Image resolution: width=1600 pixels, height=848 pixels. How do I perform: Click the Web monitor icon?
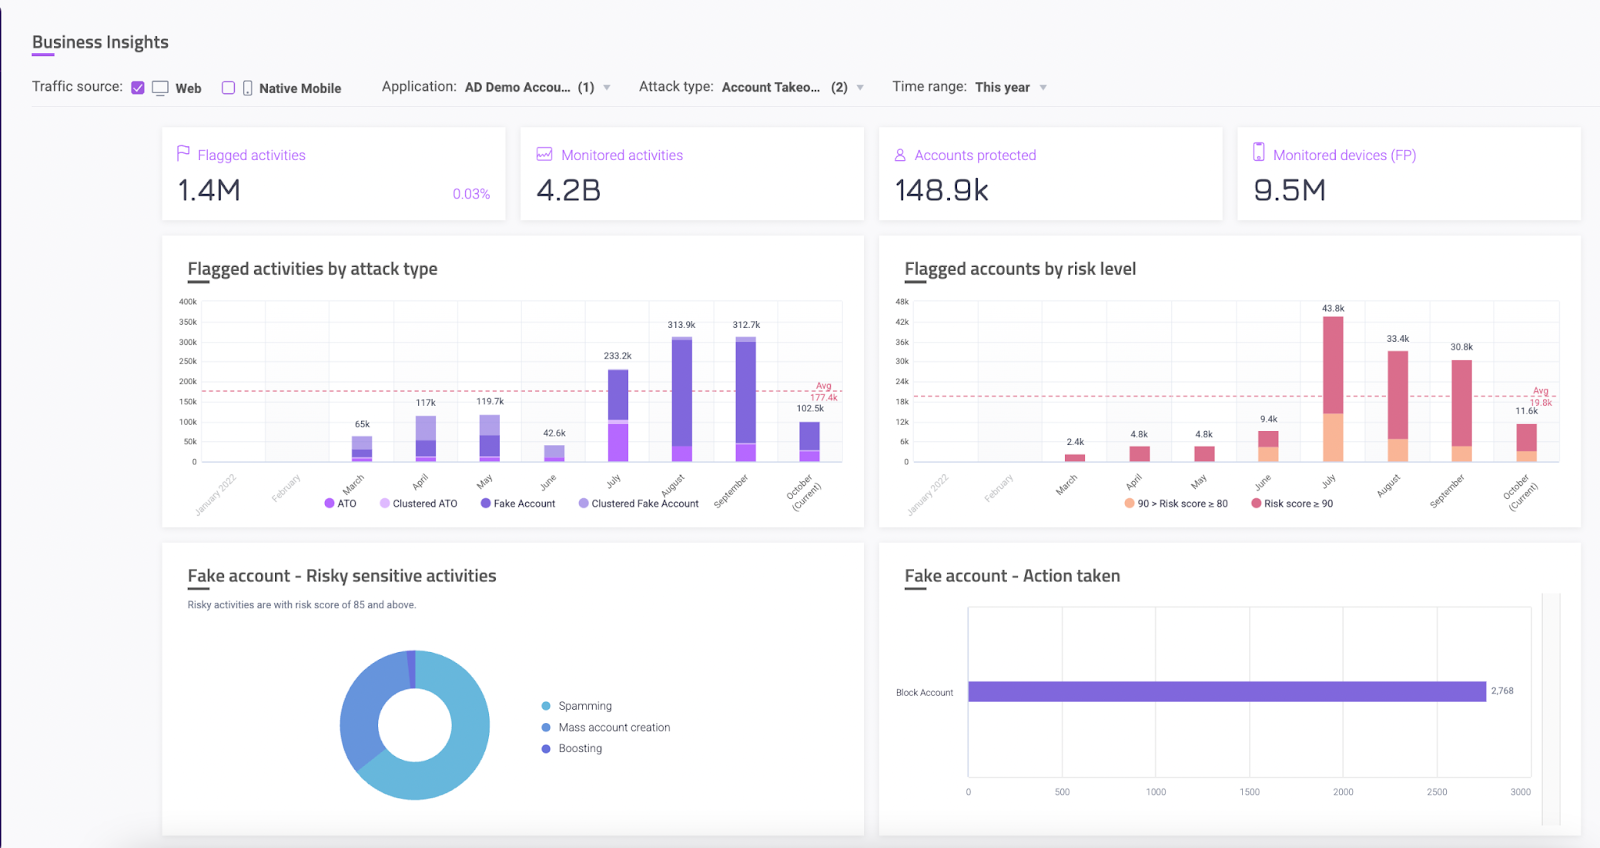coord(160,88)
